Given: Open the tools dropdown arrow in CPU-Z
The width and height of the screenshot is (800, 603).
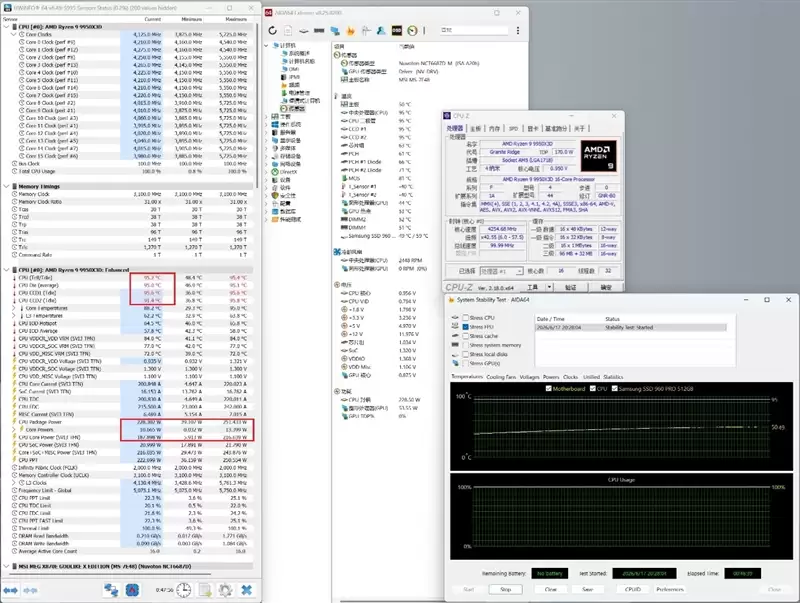Looking at the screenshot, I should [x=549, y=287].
